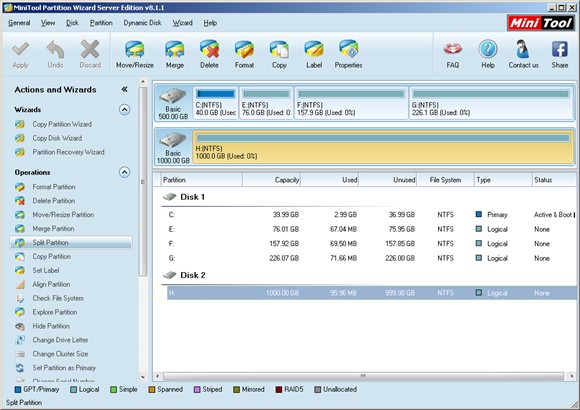Select F: partition block in disk map
Viewport: 580px width, 410px height.
coord(351,103)
